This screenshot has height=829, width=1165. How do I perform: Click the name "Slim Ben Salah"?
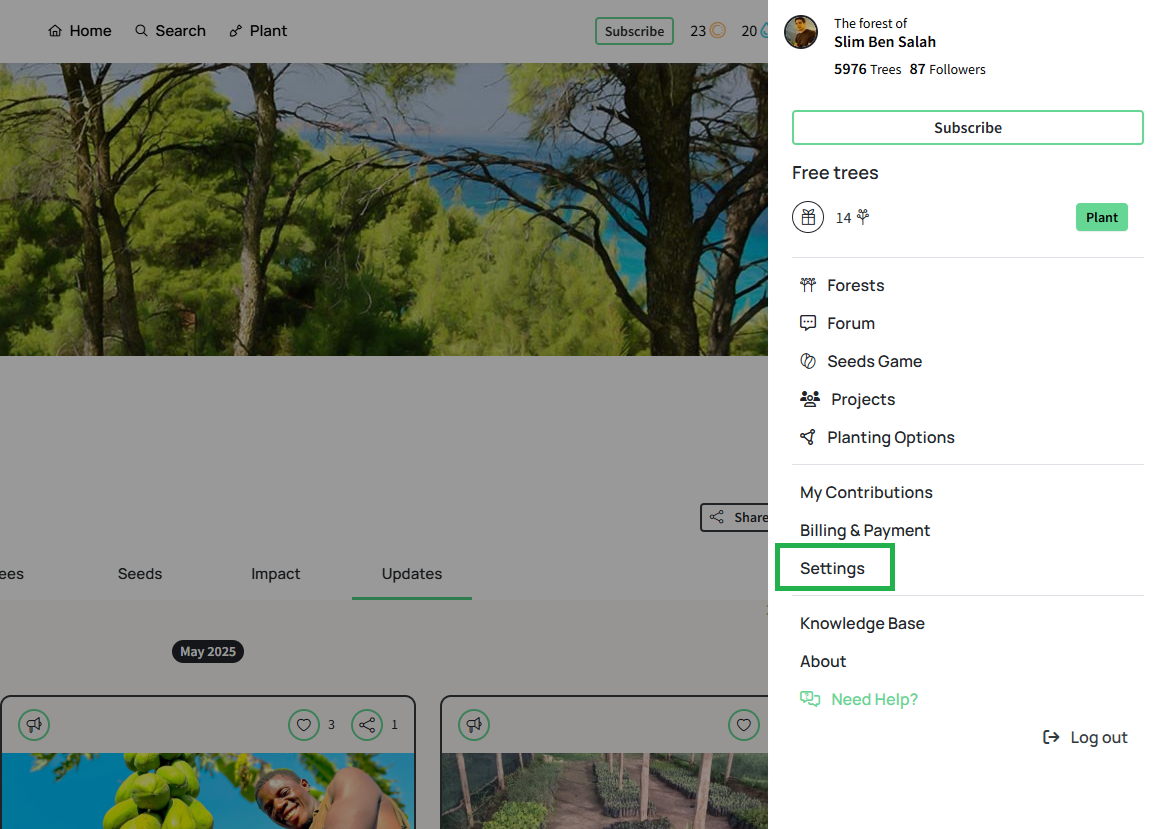pyautogui.click(x=884, y=42)
